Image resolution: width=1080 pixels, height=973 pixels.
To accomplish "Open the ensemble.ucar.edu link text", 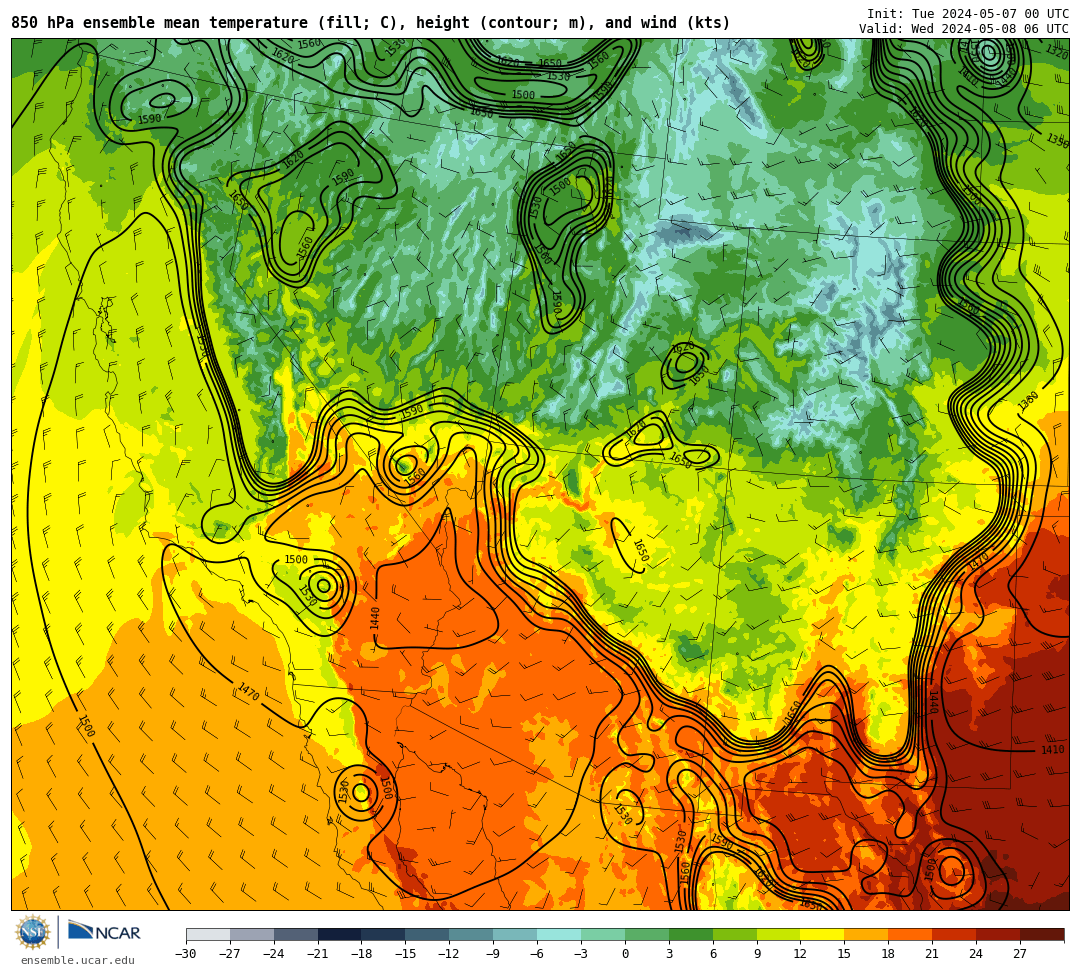I will tap(77, 960).
